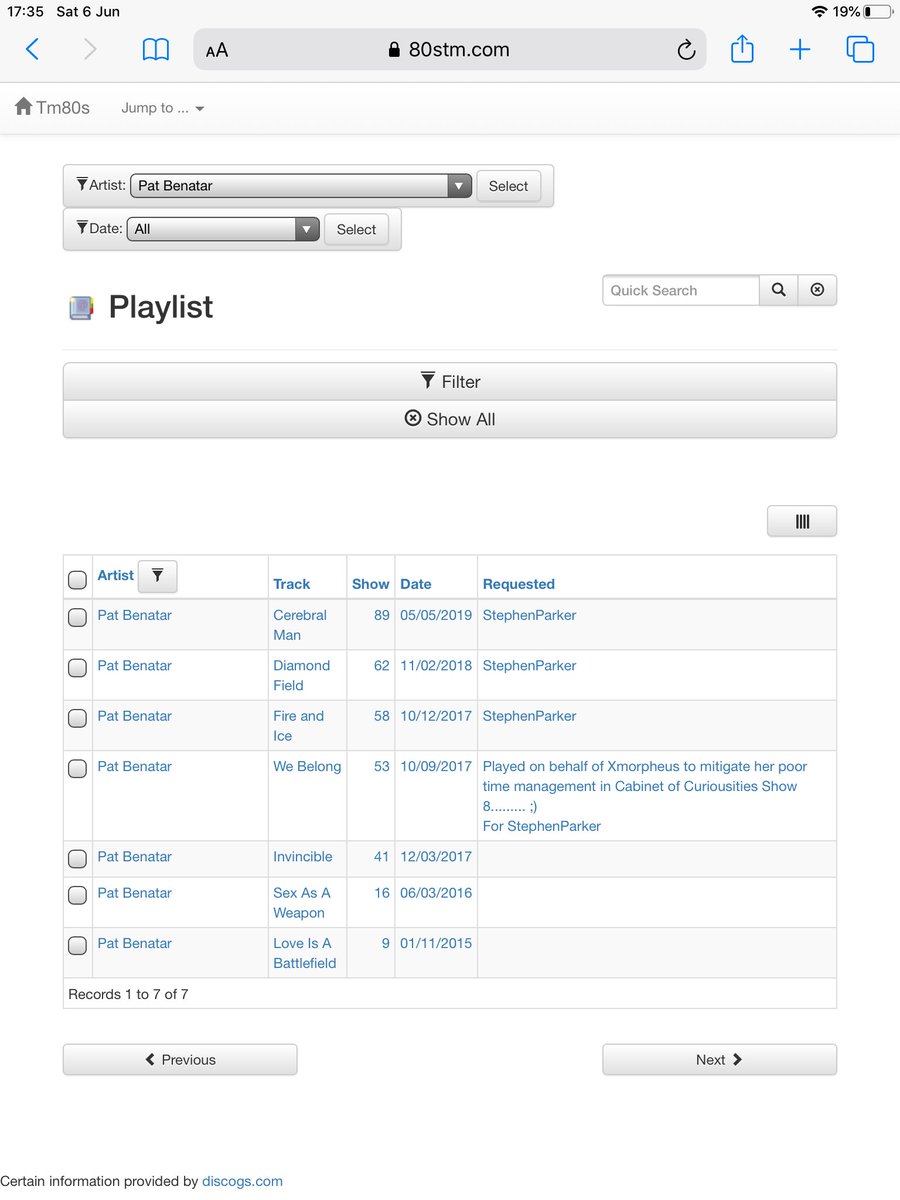900x1200 pixels.
Task: Check the Sex As A Weapon row checkbox
Action: (77, 895)
